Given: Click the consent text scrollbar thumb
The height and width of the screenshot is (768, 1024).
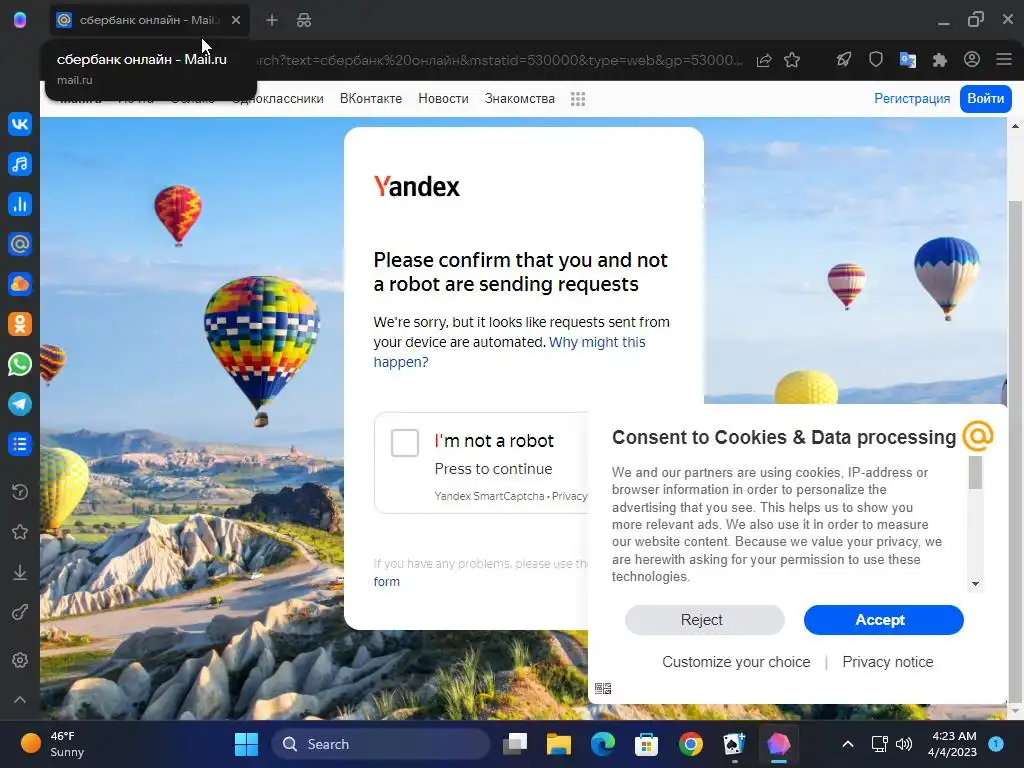Looking at the screenshot, I should (x=975, y=473).
